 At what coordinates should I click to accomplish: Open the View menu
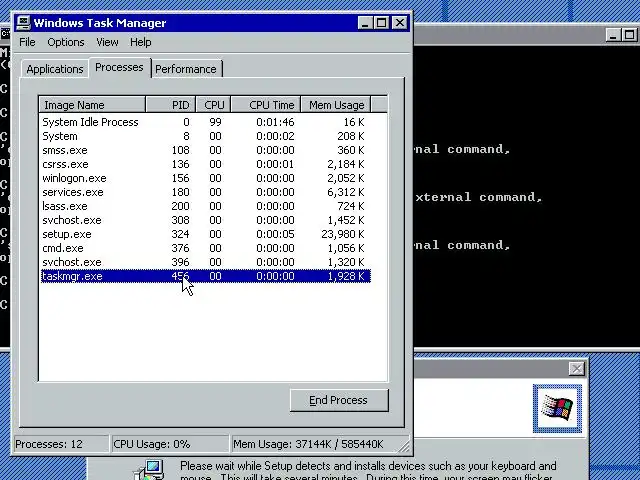[x=107, y=42]
